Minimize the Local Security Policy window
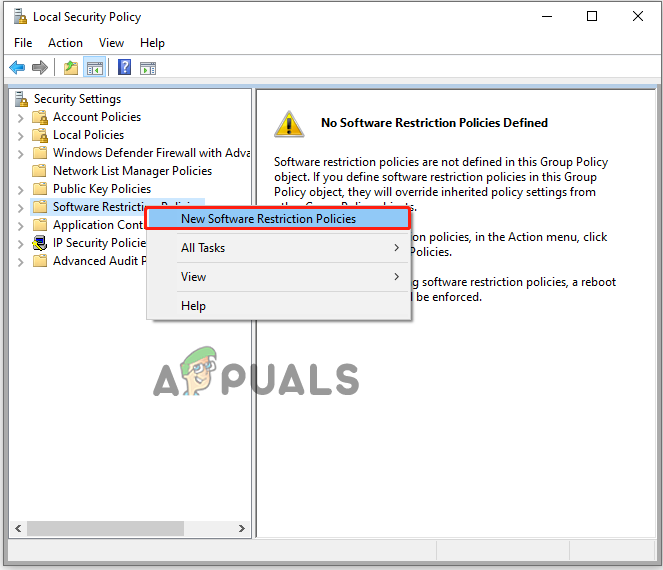Viewport: 663px width, 570px height. pyautogui.click(x=547, y=16)
